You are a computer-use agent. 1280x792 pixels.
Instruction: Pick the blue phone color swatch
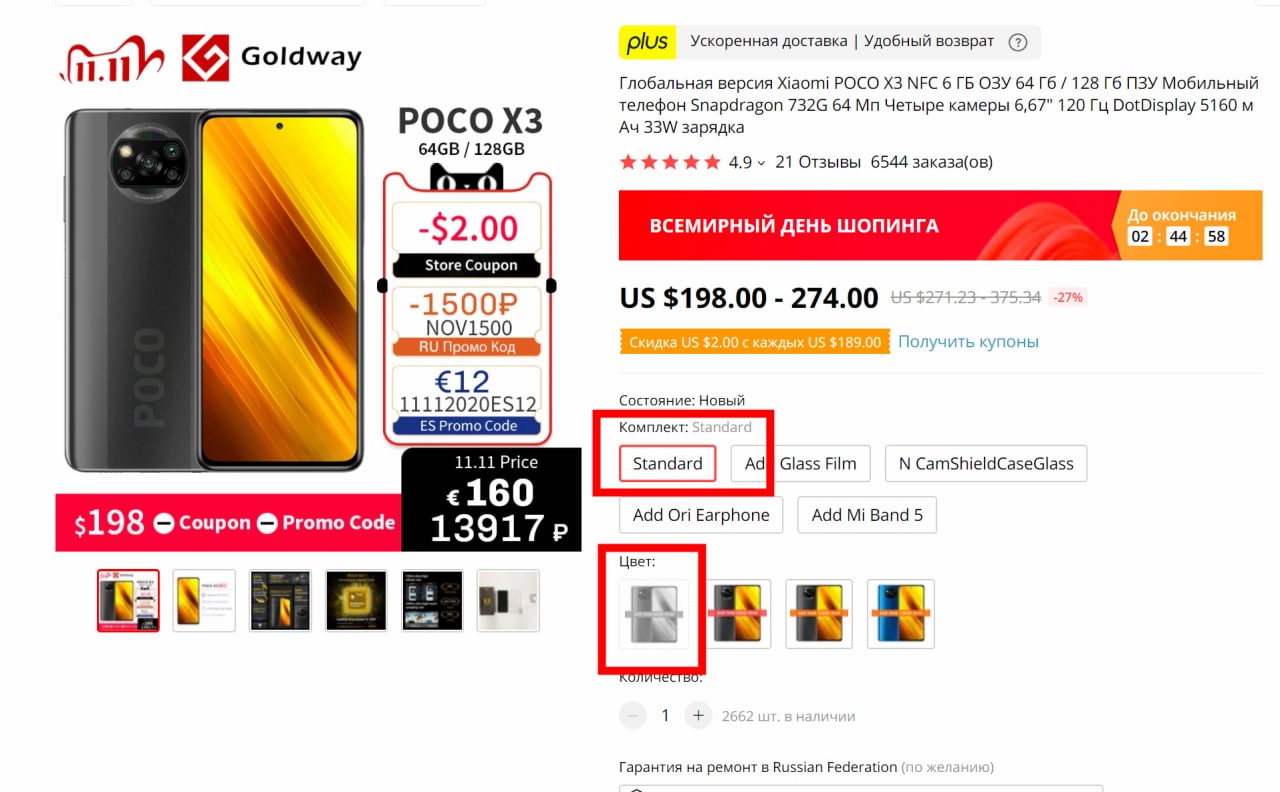click(901, 614)
